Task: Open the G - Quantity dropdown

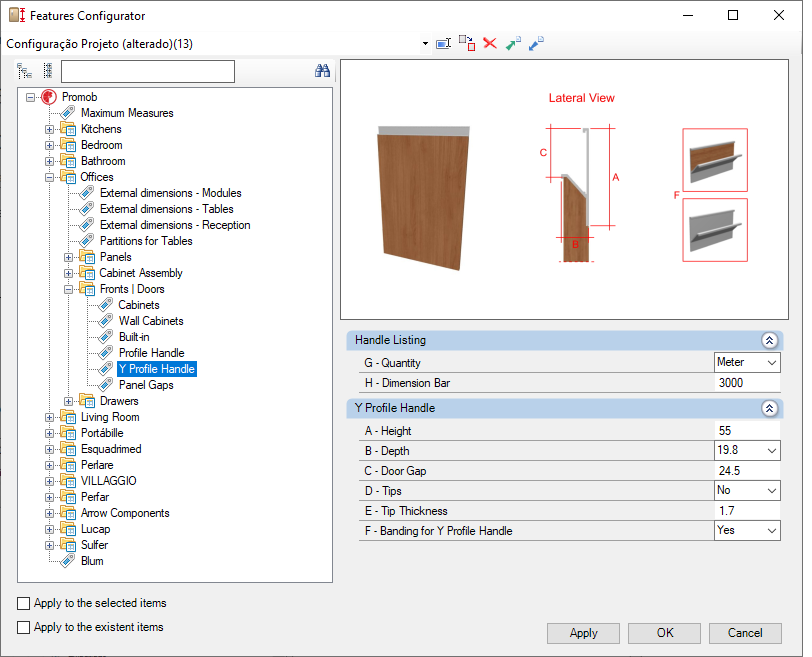Action: click(x=772, y=362)
